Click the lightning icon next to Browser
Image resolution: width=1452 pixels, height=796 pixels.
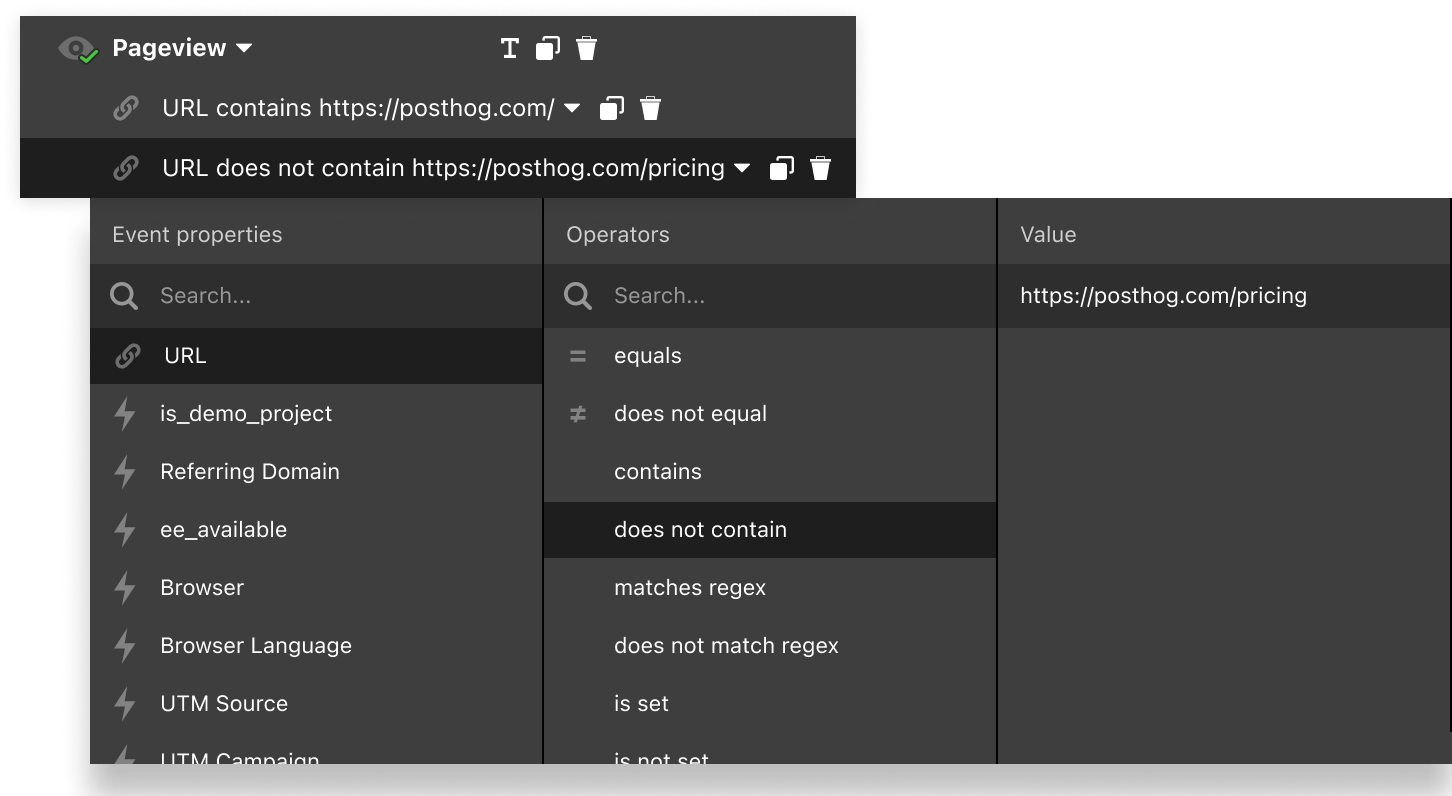[x=125, y=588]
